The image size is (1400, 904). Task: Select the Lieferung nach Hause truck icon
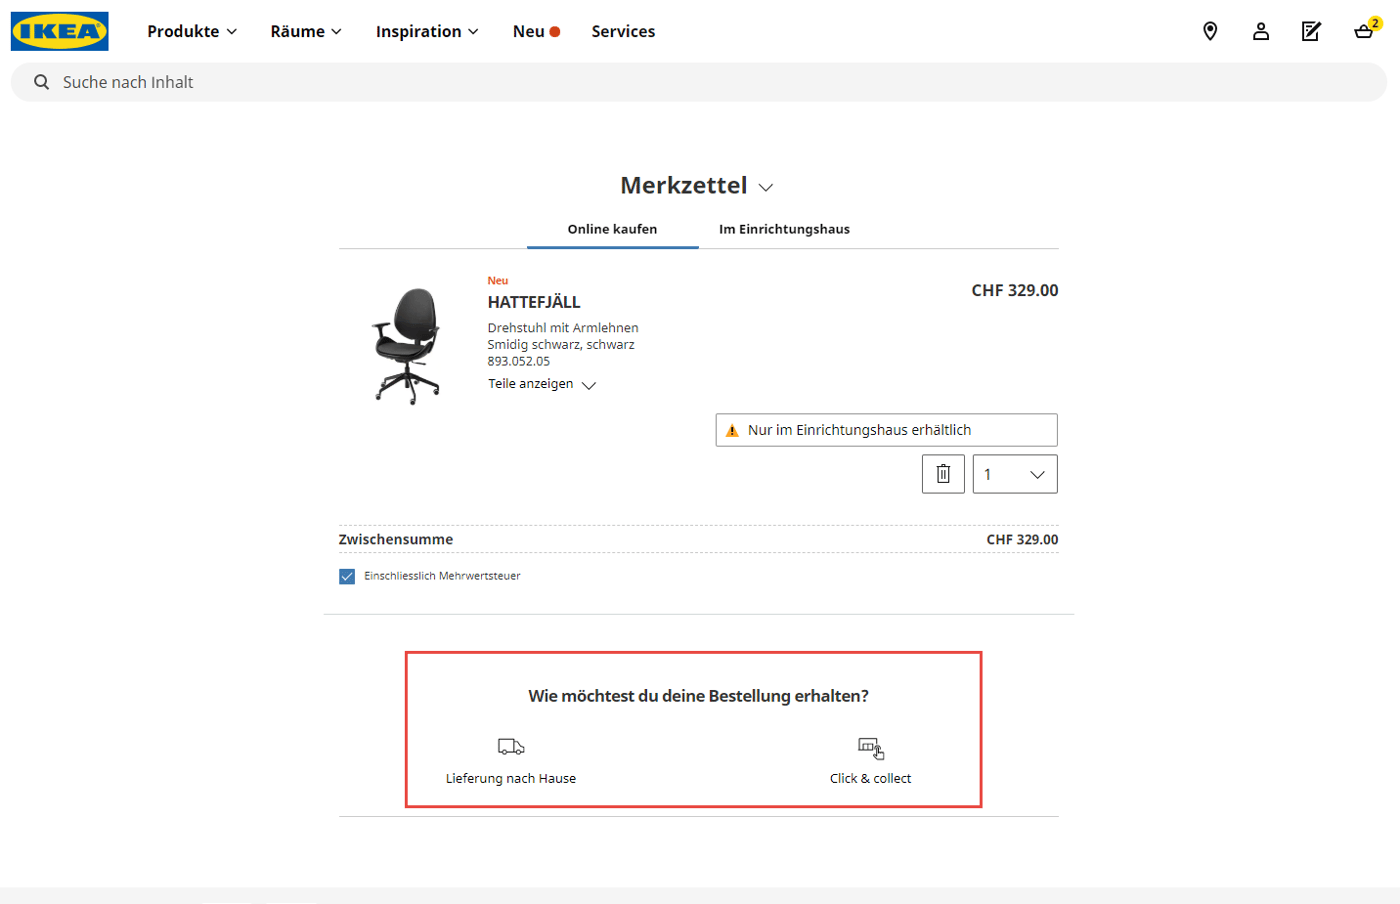point(511,746)
